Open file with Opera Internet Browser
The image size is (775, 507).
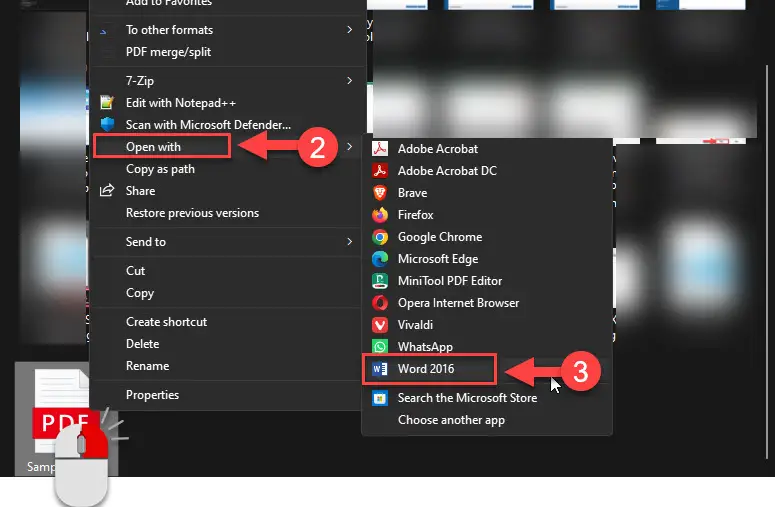click(x=487, y=302)
